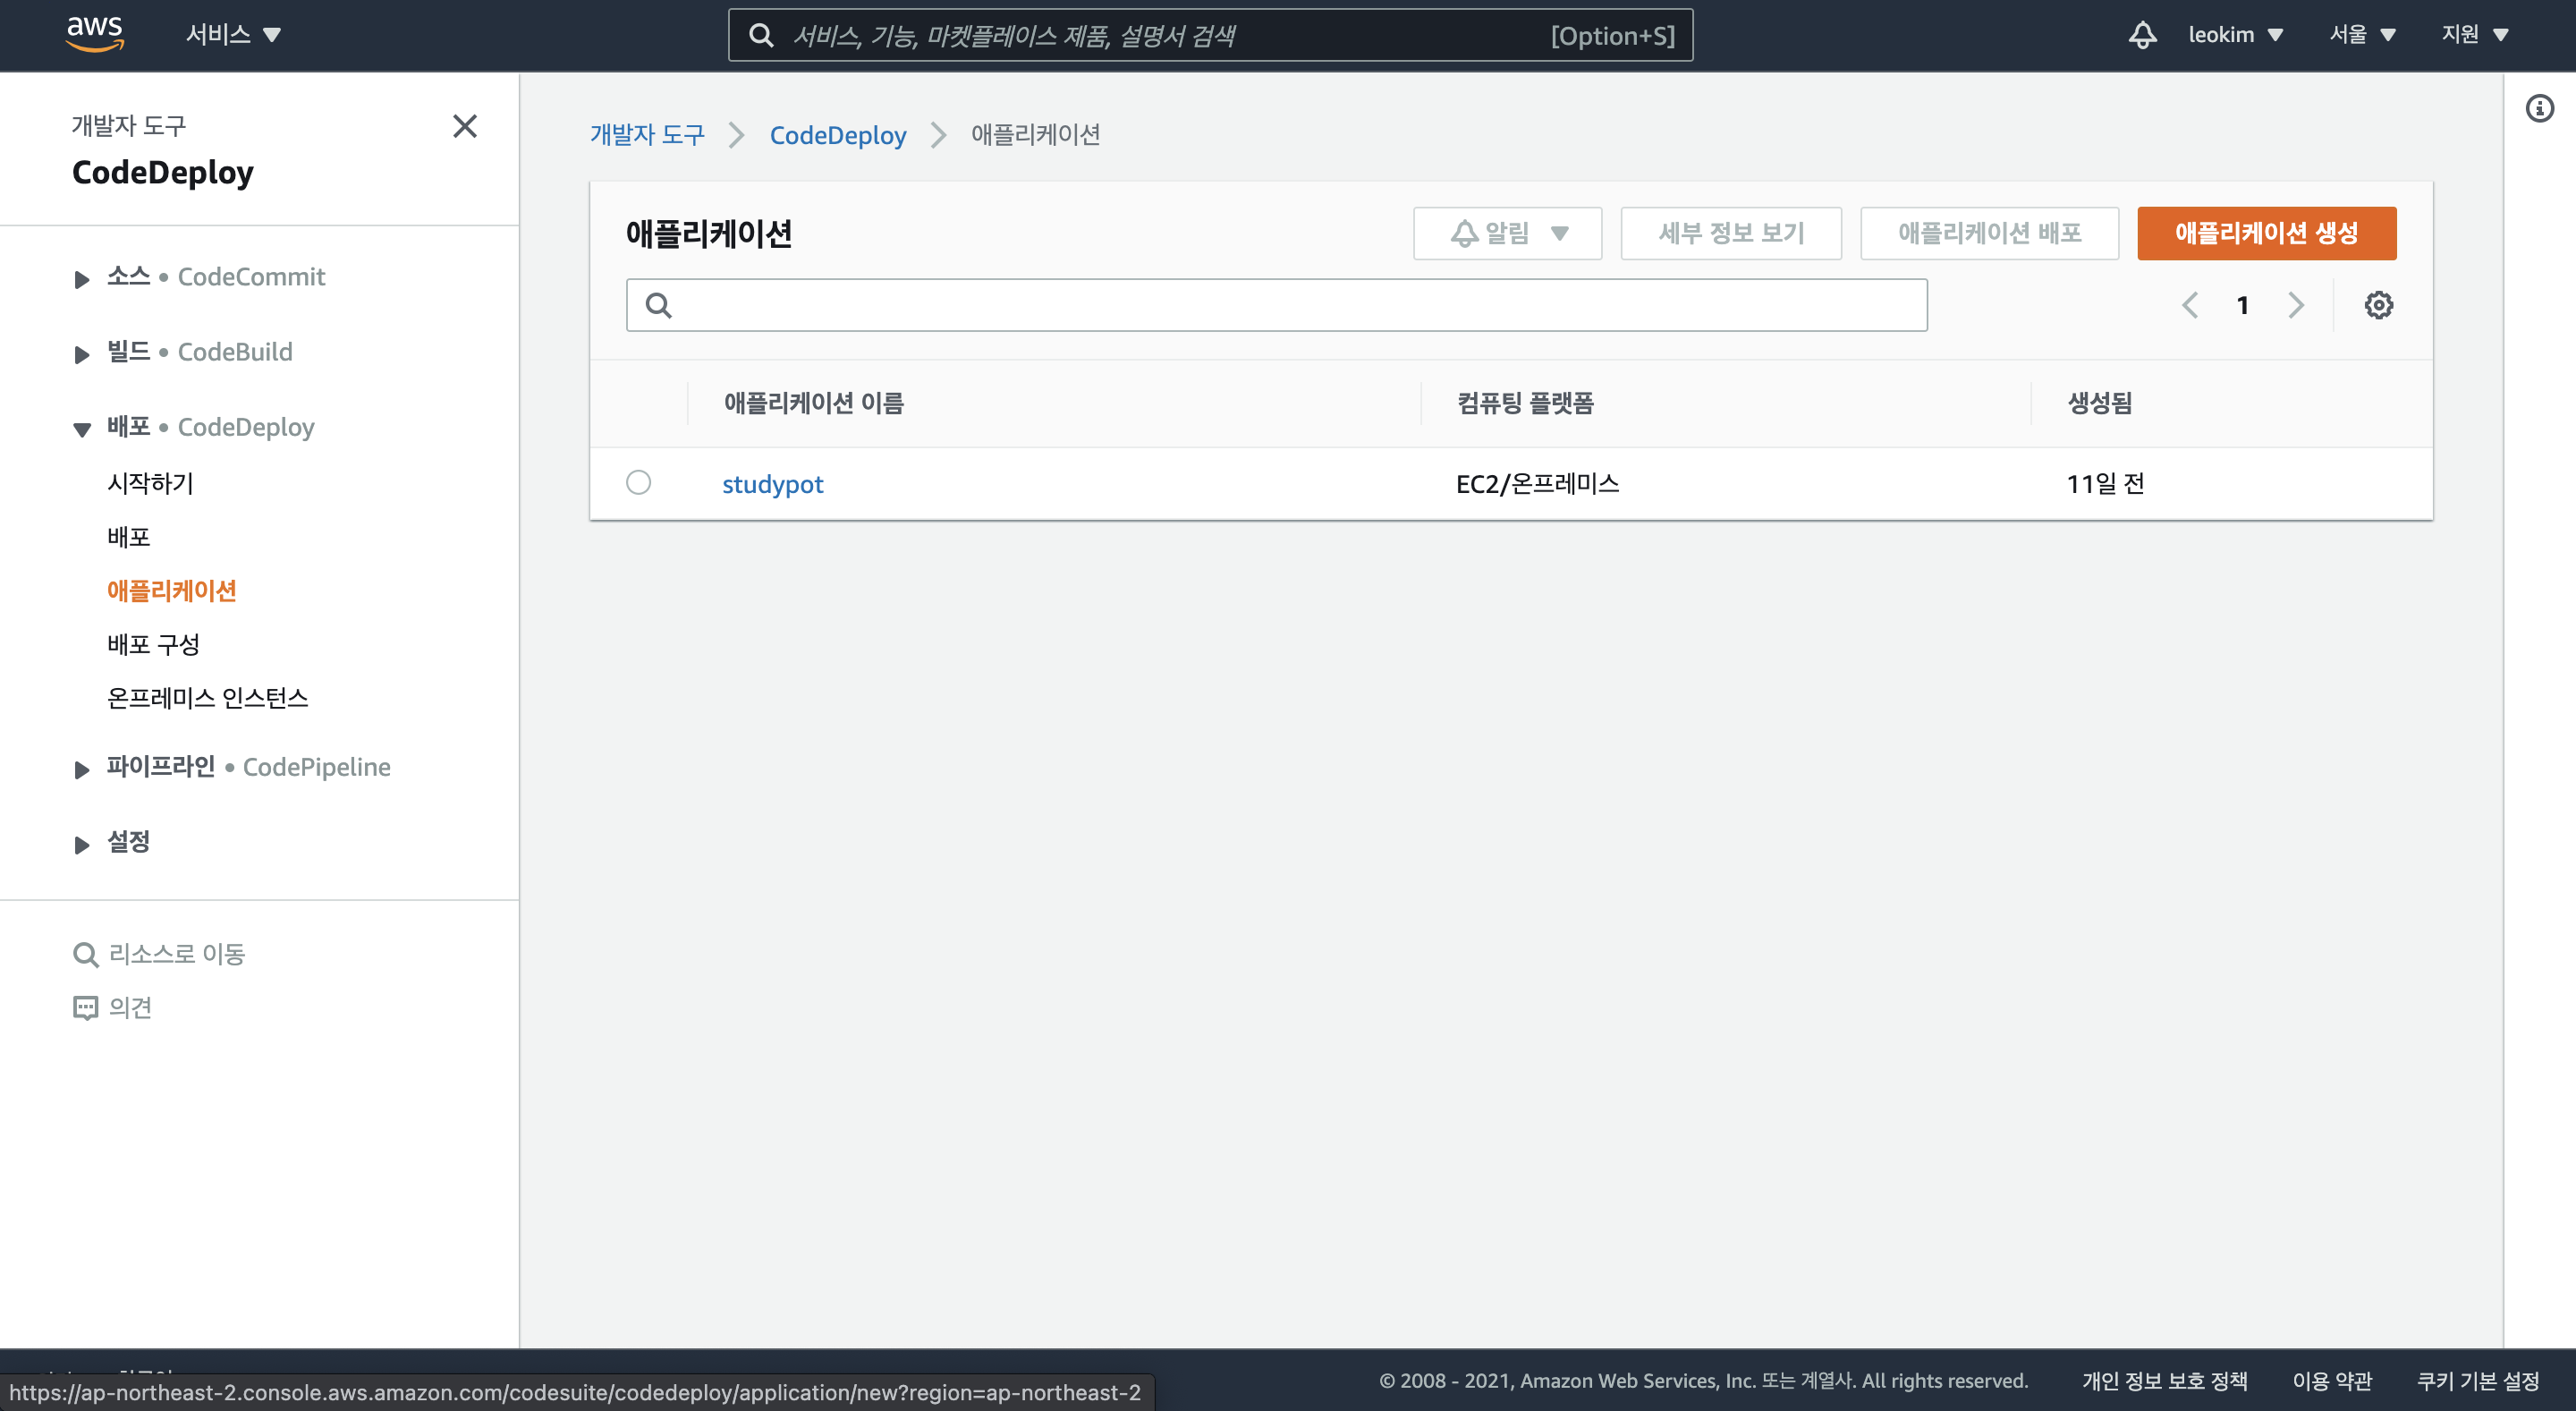Close the CodeDeploy side navigation panel
The height and width of the screenshot is (1411, 2576).
pos(465,126)
